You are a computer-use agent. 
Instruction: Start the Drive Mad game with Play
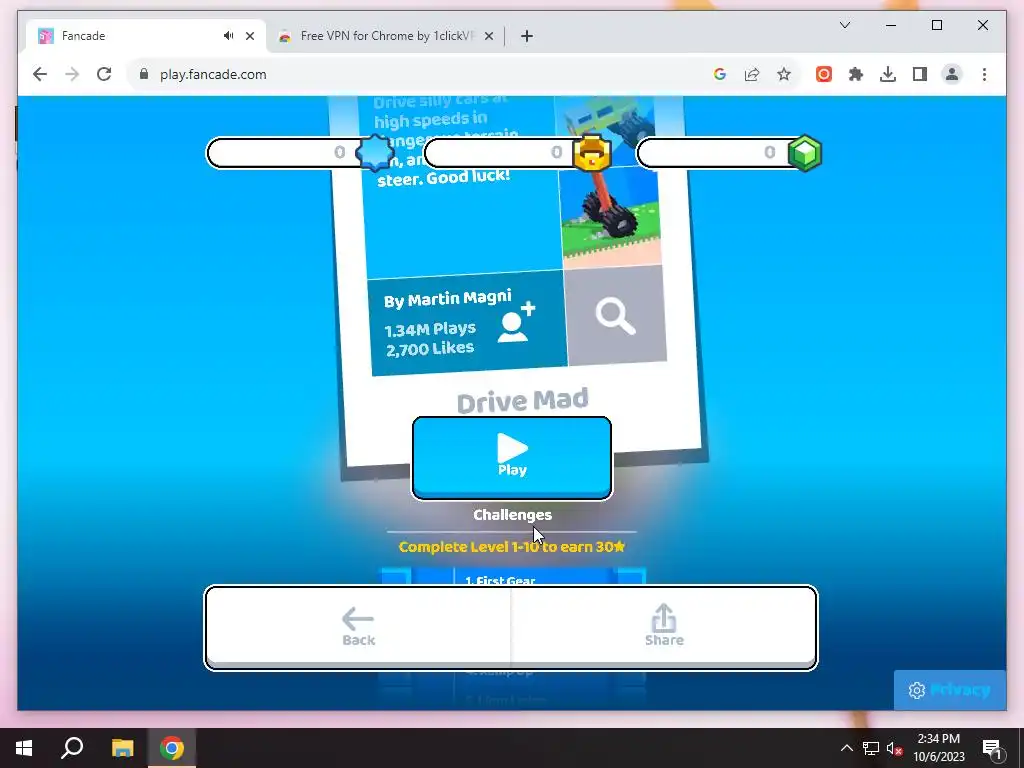pyautogui.click(x=512, y=458)
